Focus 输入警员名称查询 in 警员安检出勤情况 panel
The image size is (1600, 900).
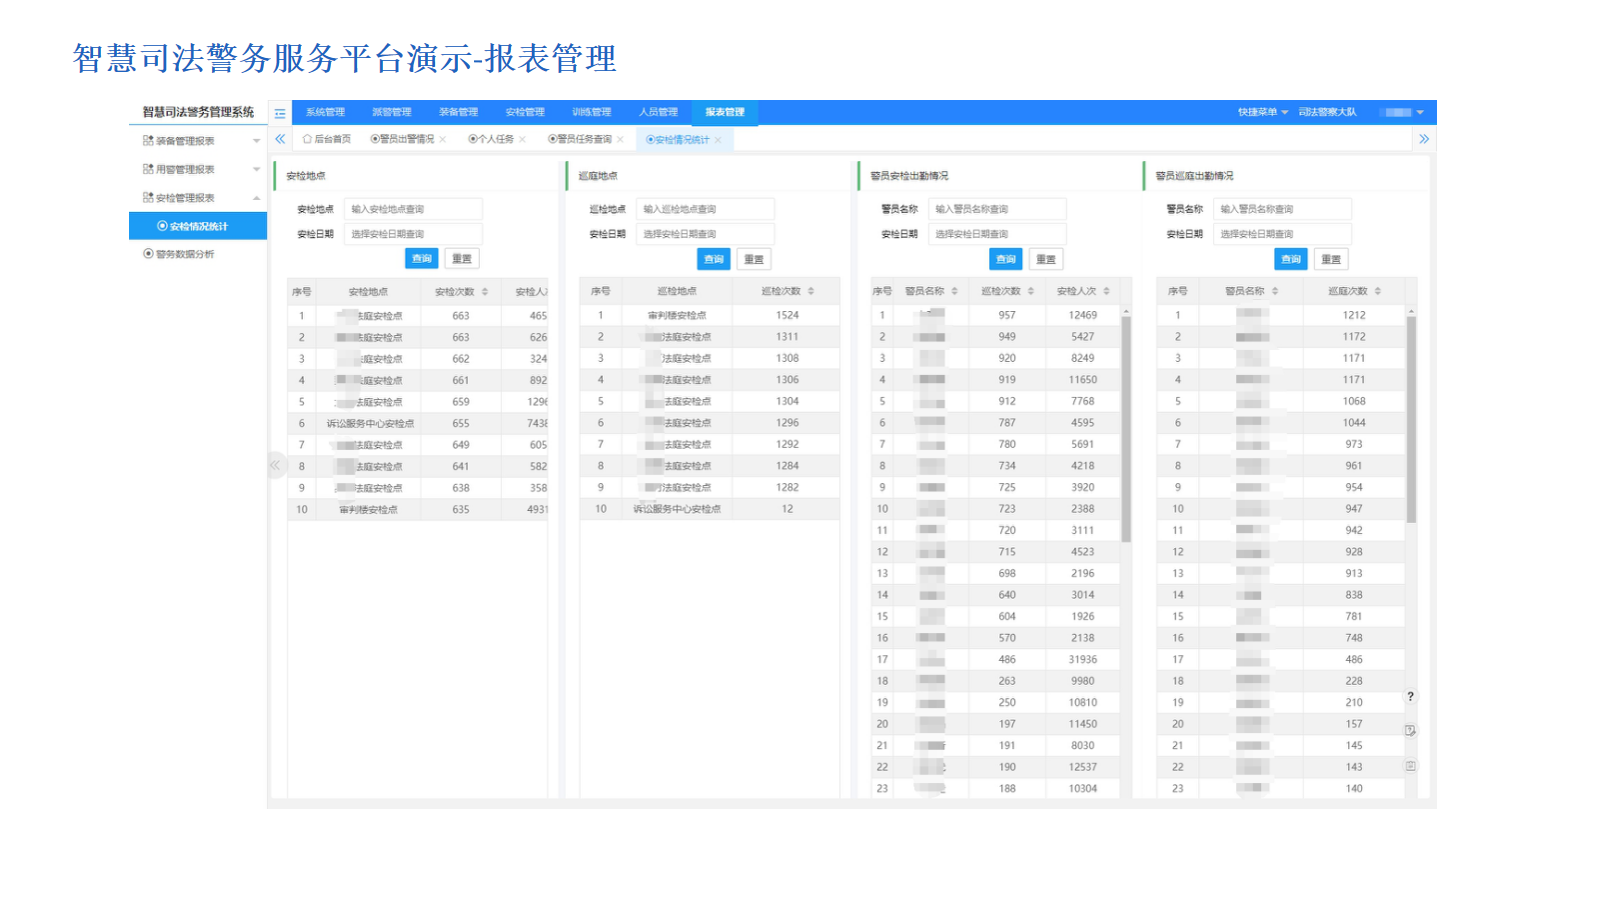point(997,209)
